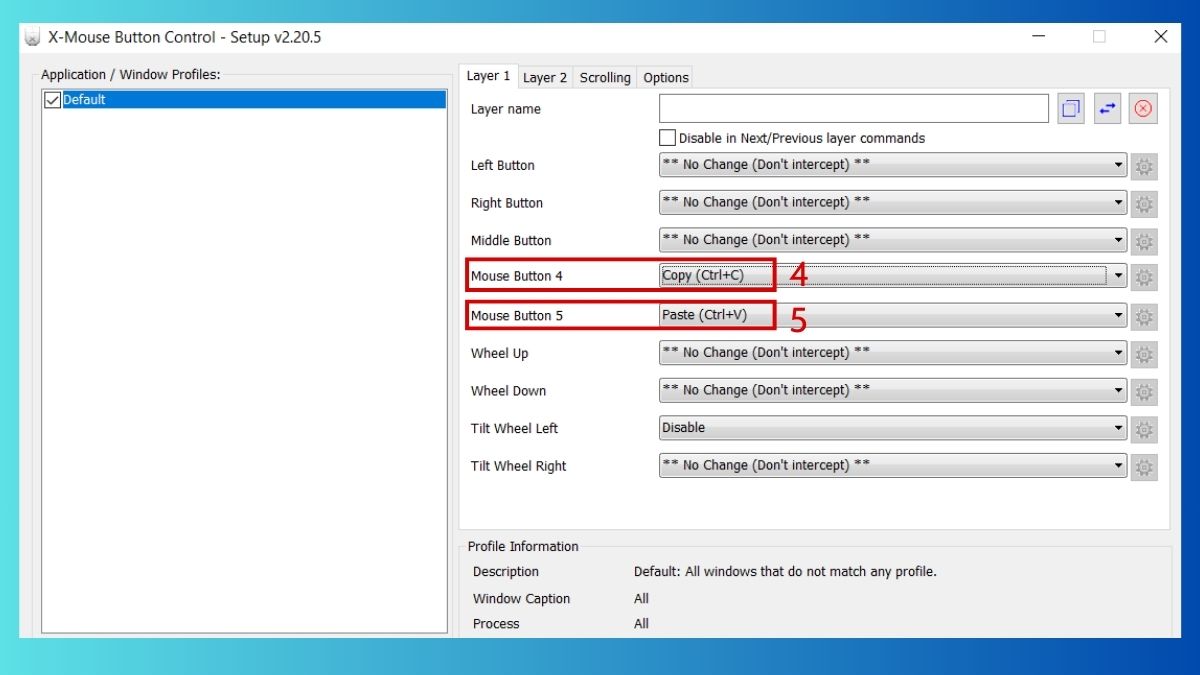
Task: Click the Mouse Button 5 label
Action: tap(517, 316)
